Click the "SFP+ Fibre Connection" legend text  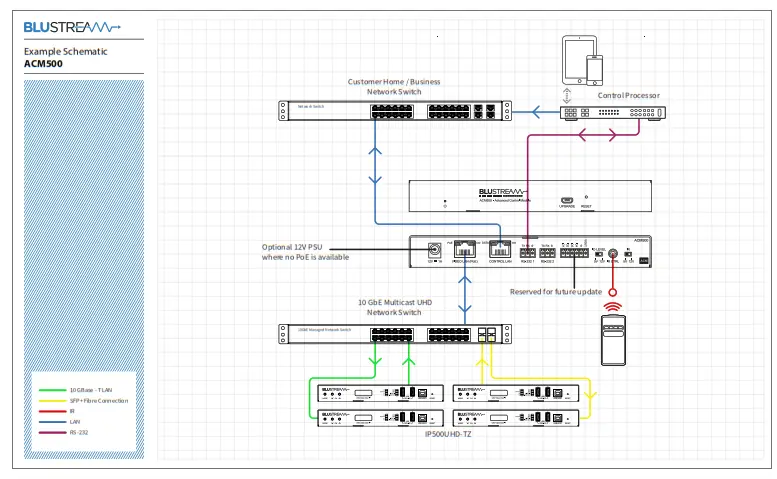99,401
